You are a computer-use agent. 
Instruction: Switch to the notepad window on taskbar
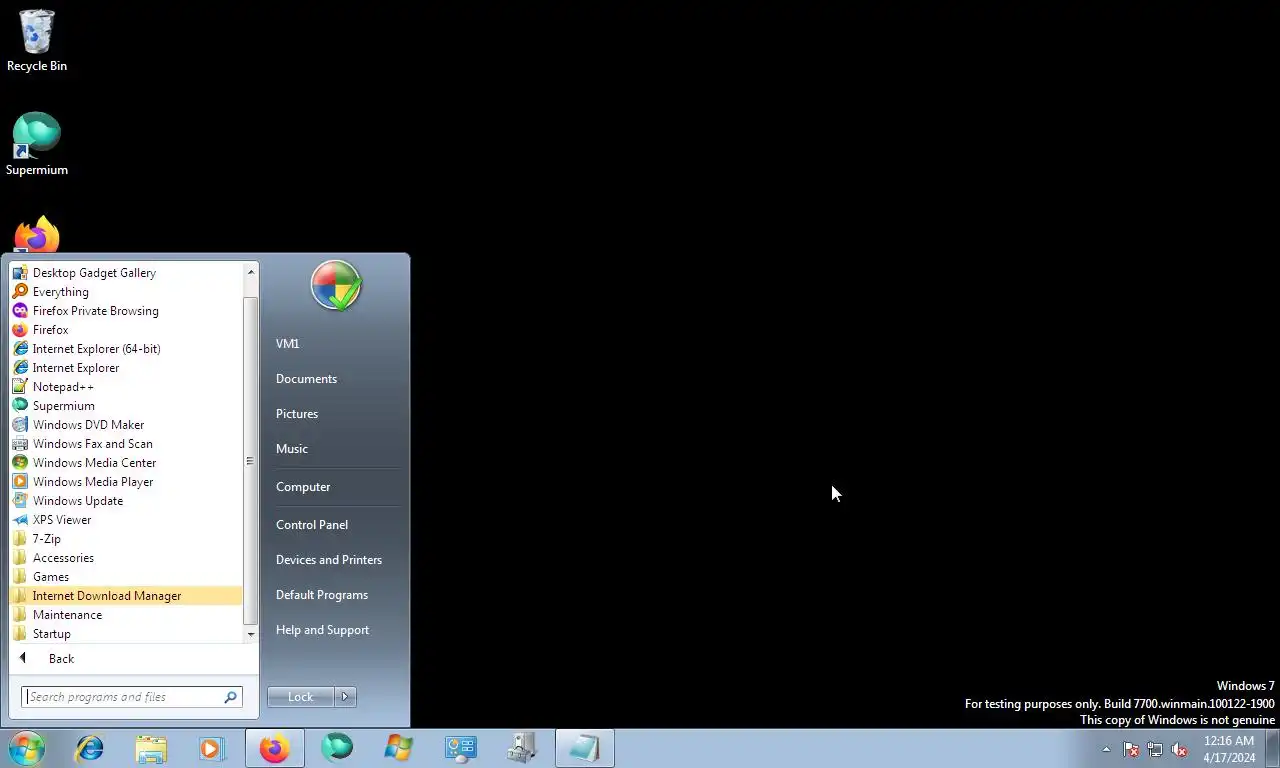[x=585, y=748]
